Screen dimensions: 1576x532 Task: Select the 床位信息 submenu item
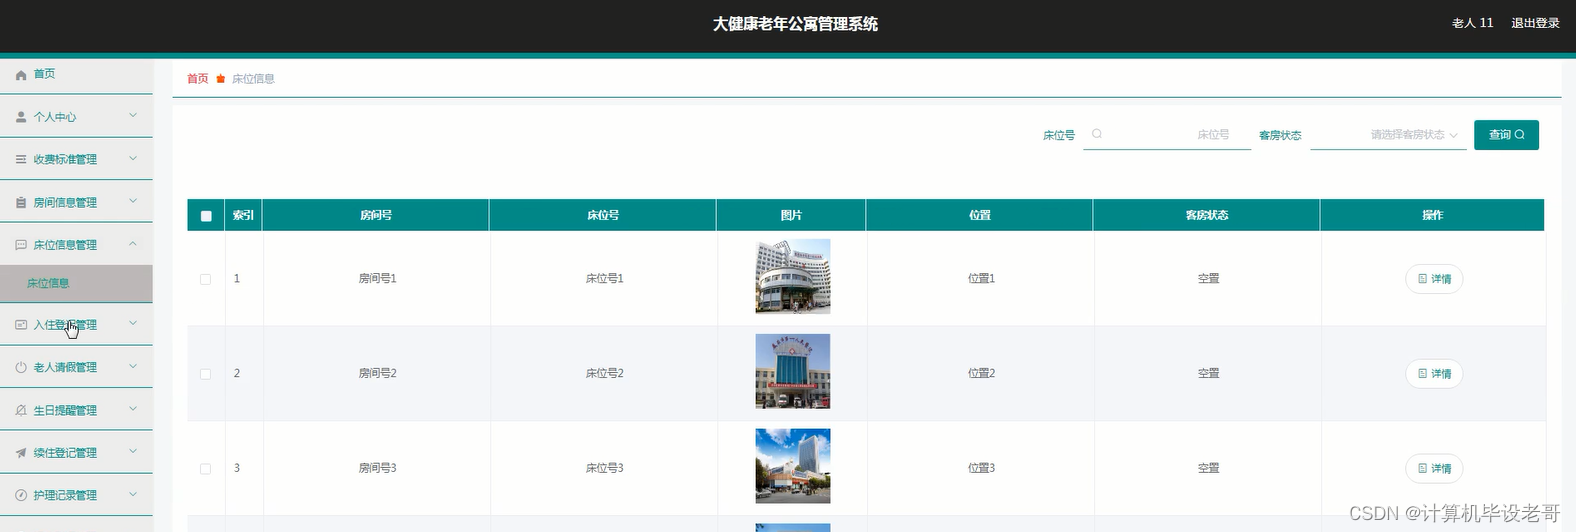point(76,283)
